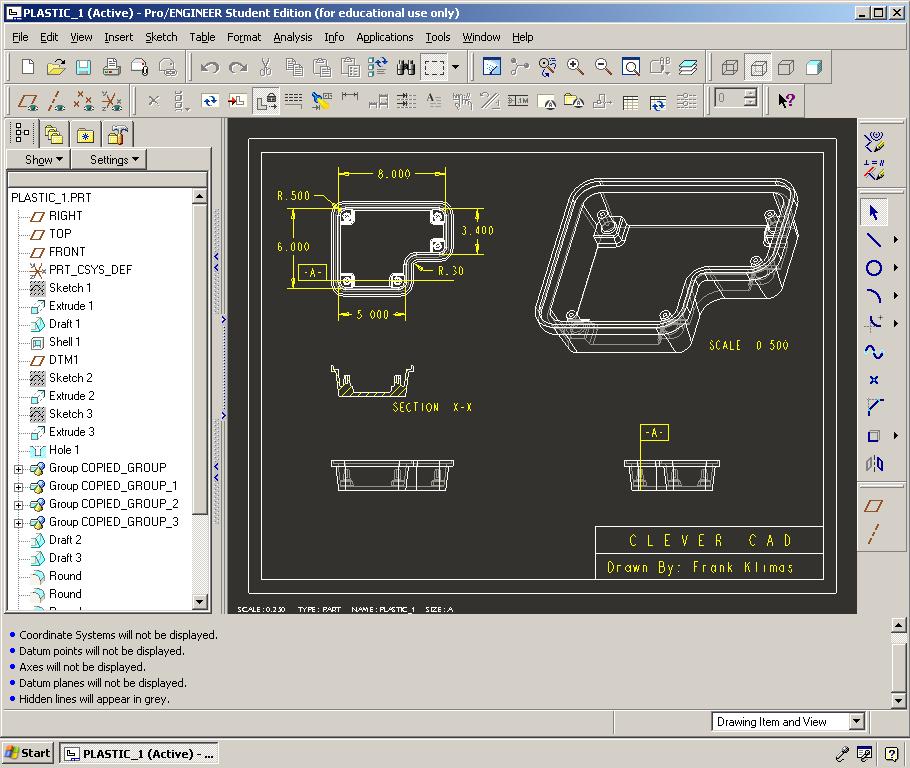
Task: Expand the Group COPIED_GROUP_2 node
Action: (x=18, y=504)
